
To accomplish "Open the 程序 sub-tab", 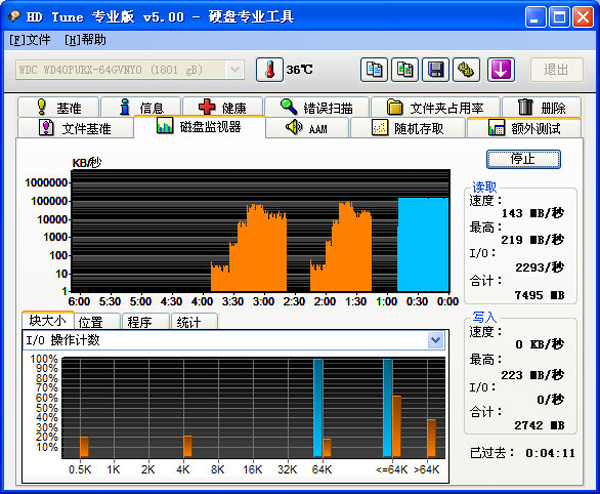I will [146, 322].
